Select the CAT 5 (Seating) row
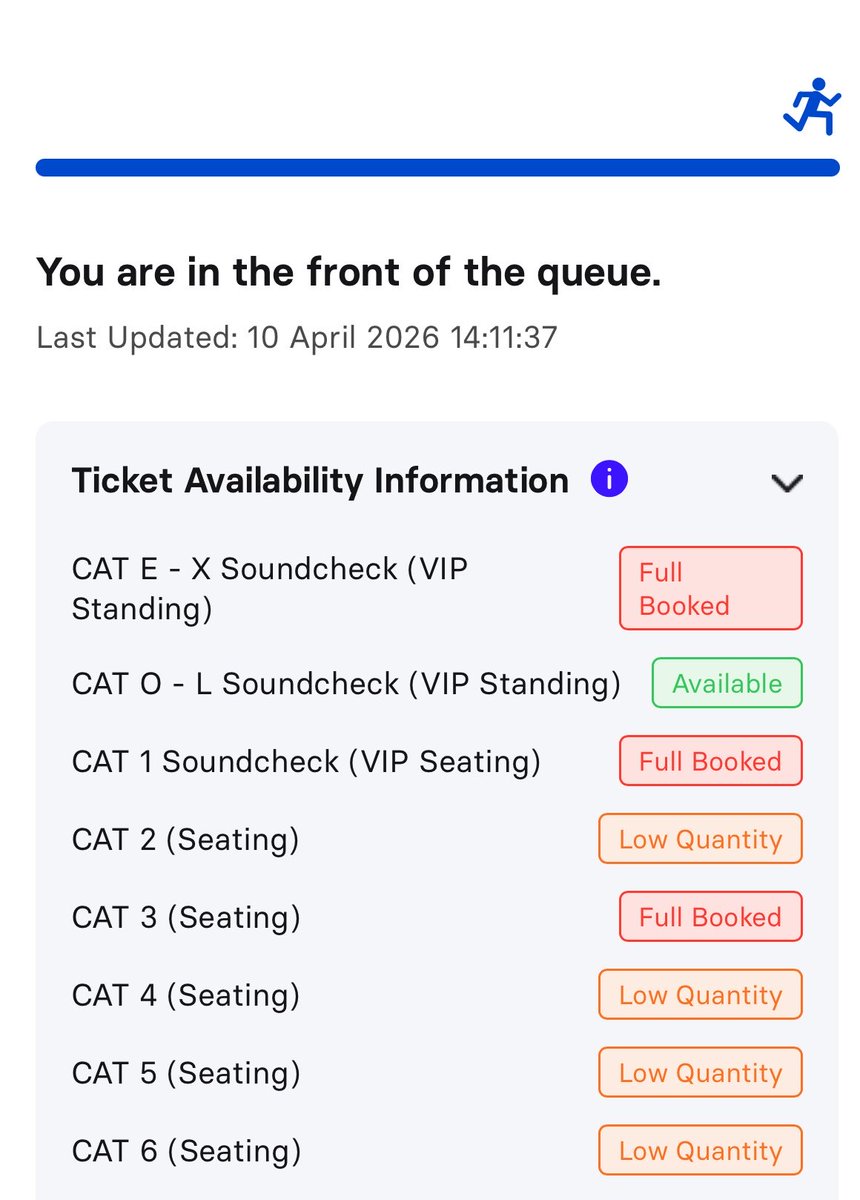This screenshot has height=1200, width=860. [x=186, y=1073]
